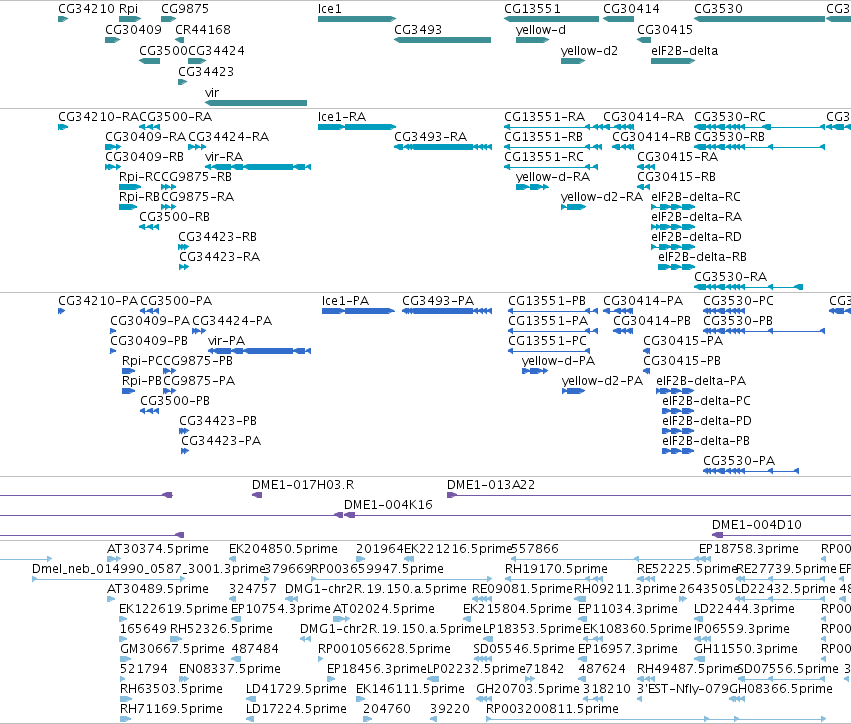The width and height of the screenshot is (851, 724).
Task: Select the AT30374.5prime EST label
Action: pyautogui.click(x=158, y=549)
